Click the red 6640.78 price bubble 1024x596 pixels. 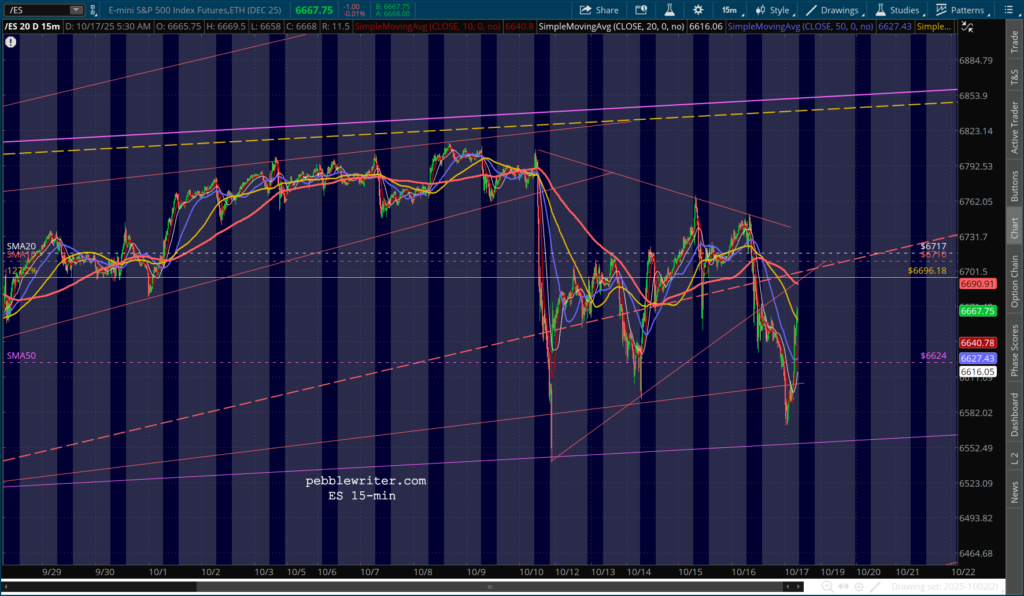pos(978,343)
